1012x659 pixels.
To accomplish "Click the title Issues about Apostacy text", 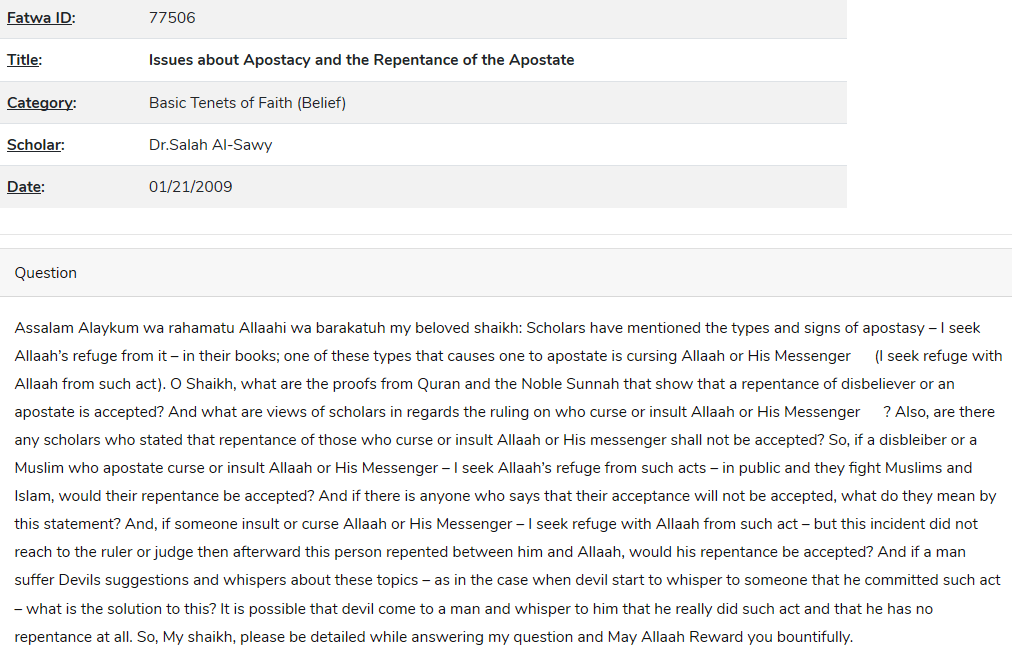I will tap(361, 60).
